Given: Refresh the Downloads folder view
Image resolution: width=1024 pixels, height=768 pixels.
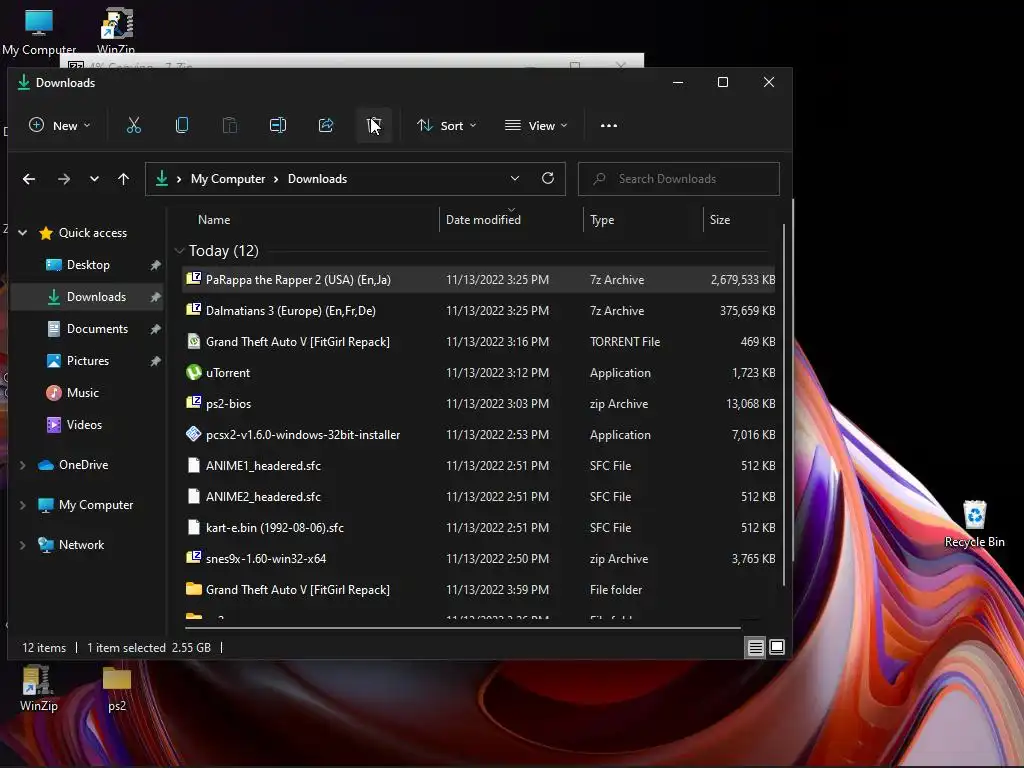Looking at the screenshot, I should tap(548, 178).
